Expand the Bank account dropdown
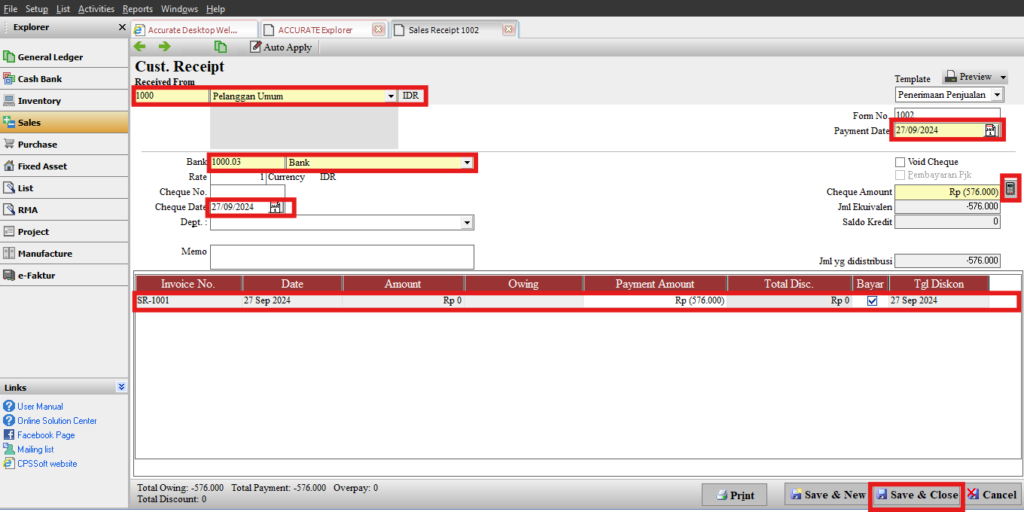Image resolution: width=1024 pixels, height=512 pixels. (x=467, y=163)
